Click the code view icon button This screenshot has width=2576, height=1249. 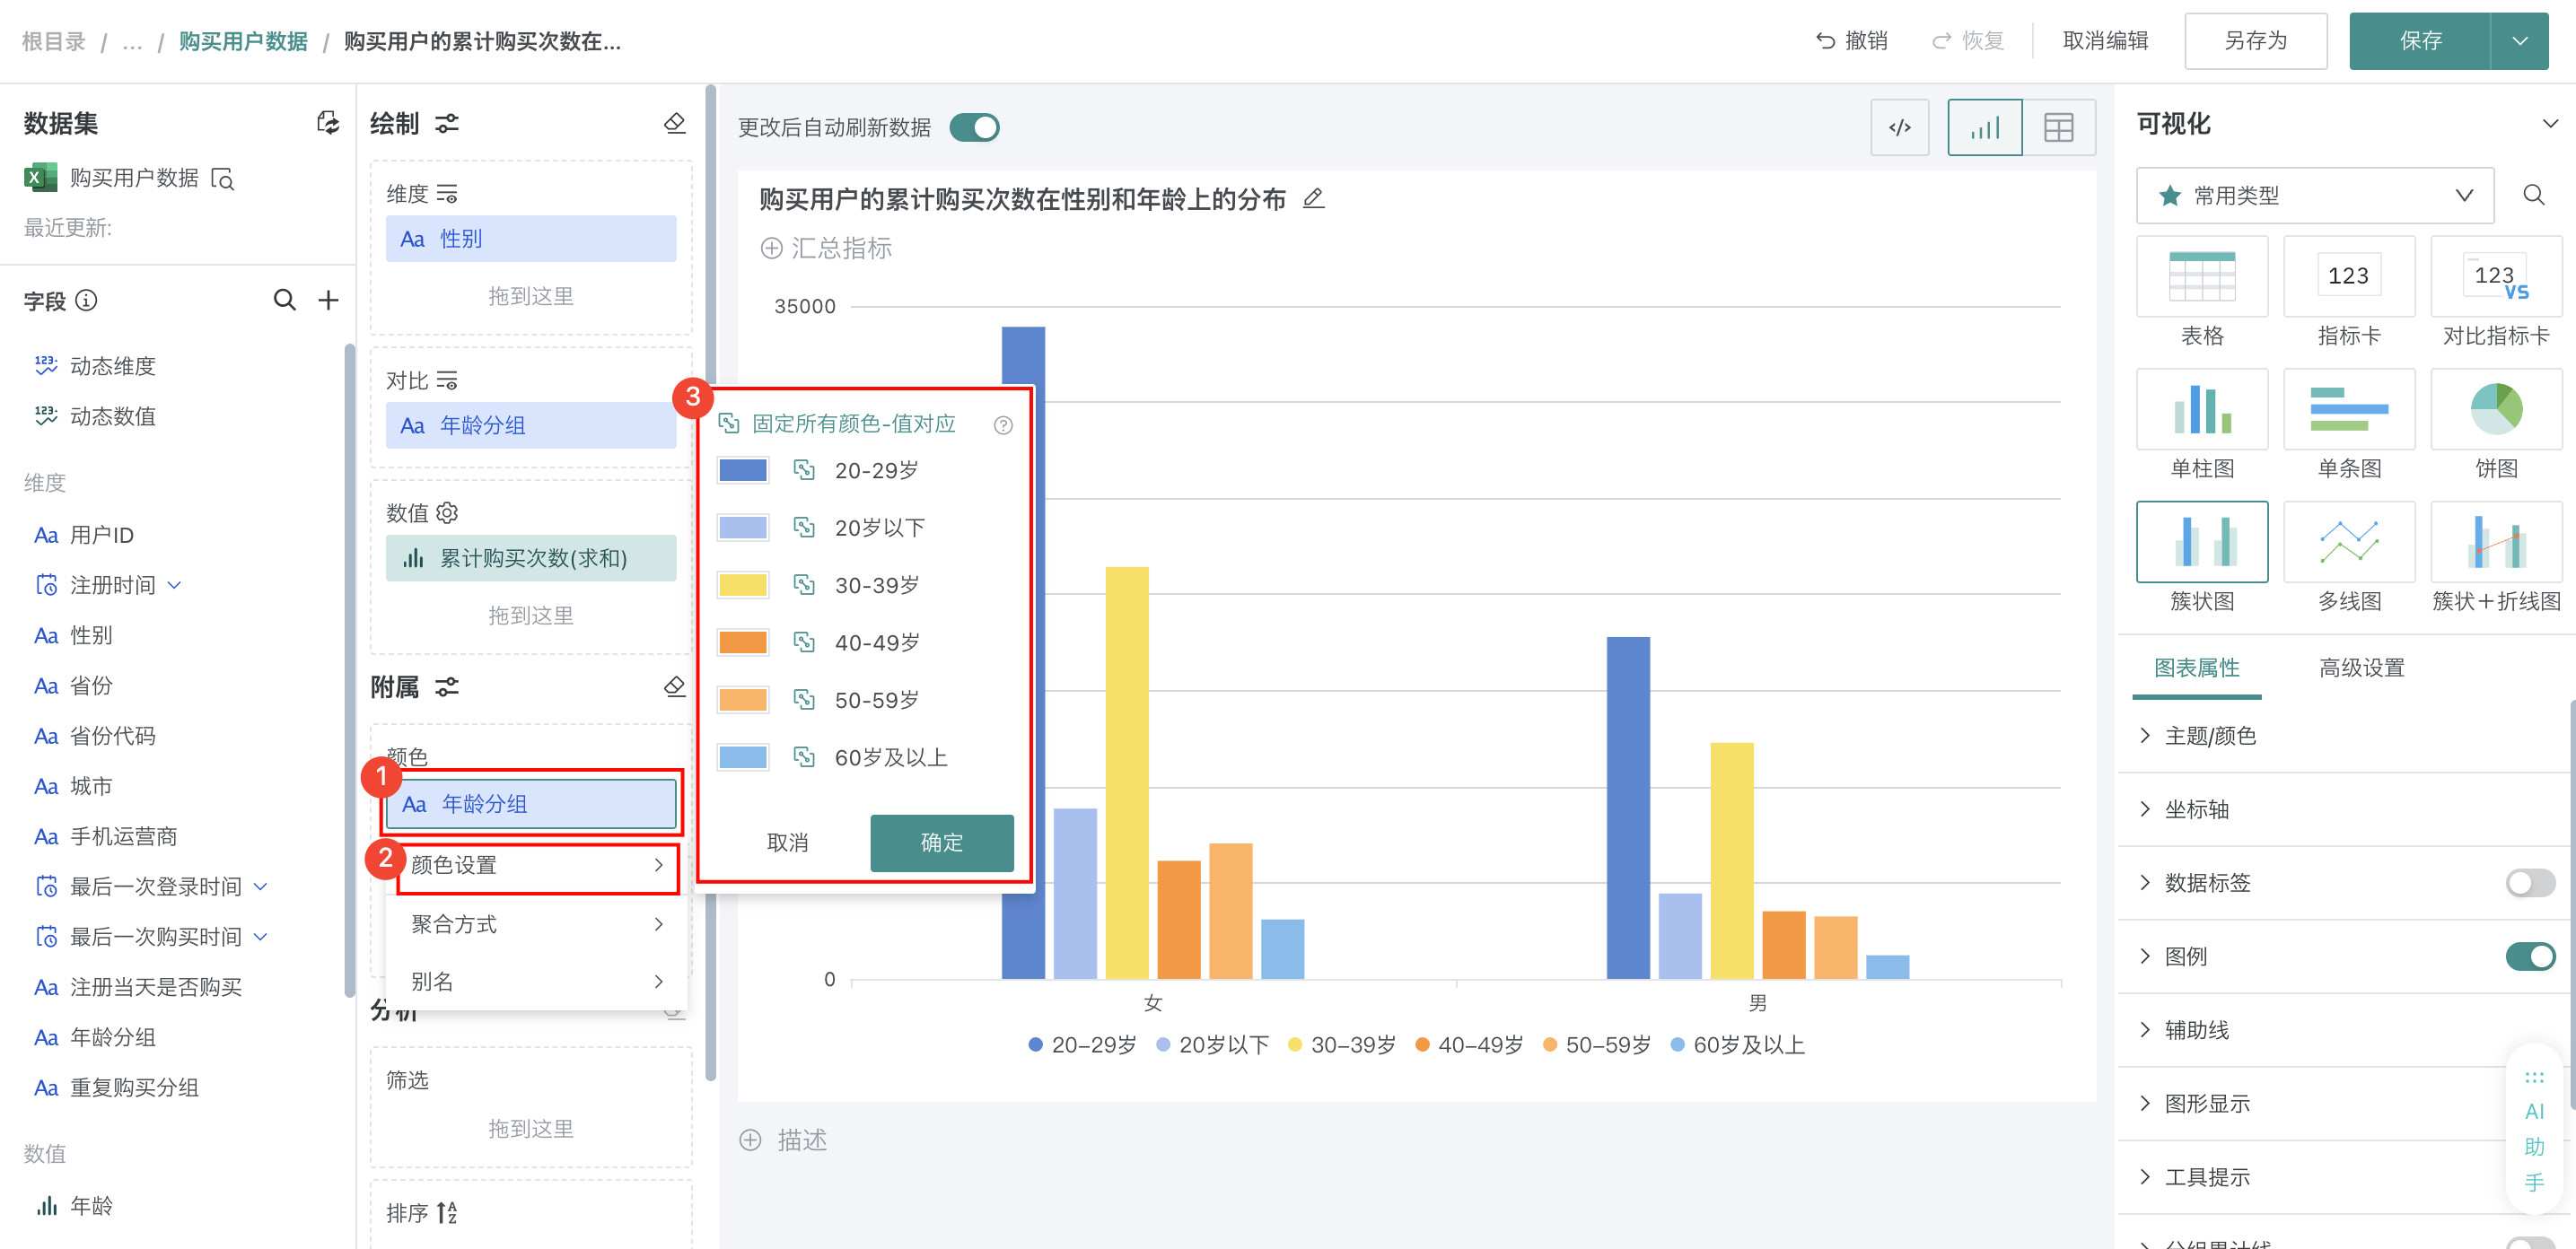(x=1899, y=127)
